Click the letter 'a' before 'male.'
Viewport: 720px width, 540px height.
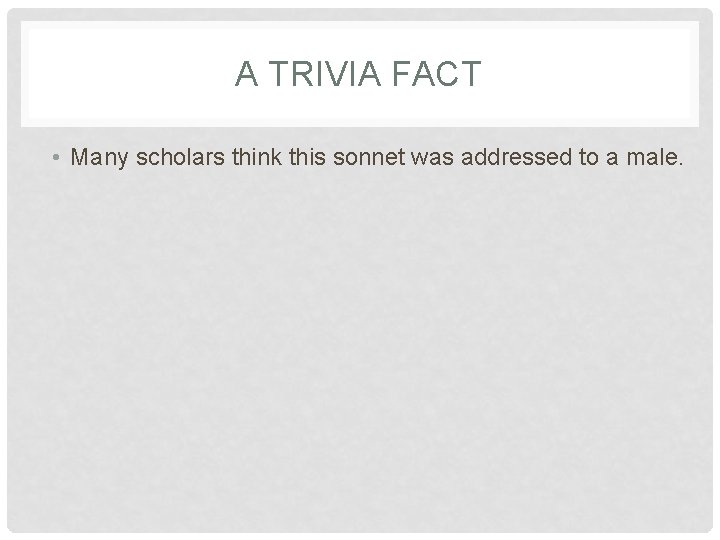coord(612,160)
